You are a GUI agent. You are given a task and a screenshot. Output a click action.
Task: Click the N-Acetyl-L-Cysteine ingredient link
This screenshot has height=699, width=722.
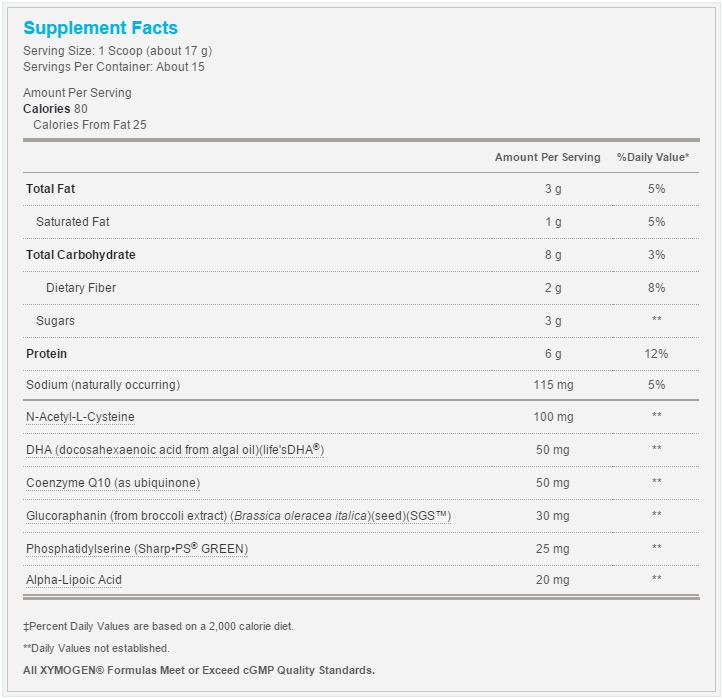tap(80, 417)
